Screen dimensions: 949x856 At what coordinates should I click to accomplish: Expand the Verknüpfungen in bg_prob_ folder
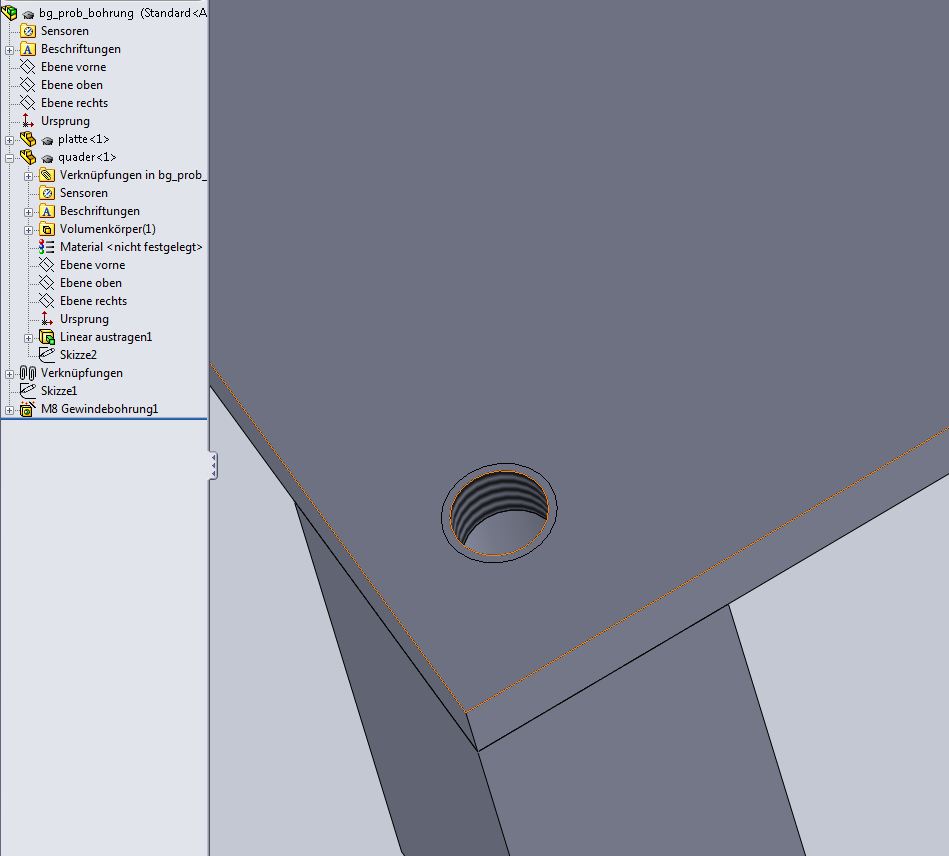(29, 175)
